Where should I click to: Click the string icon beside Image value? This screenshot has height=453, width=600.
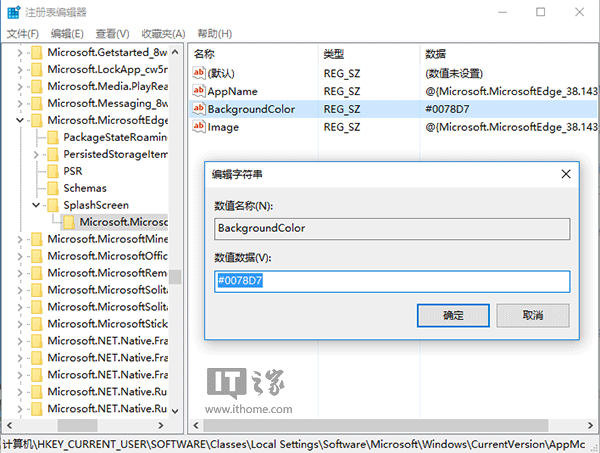coord(199,126)
